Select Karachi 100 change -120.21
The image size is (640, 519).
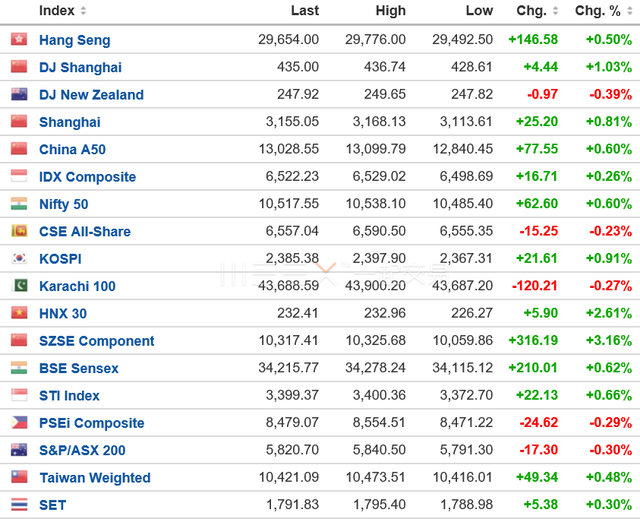click(x=535, y=285)
